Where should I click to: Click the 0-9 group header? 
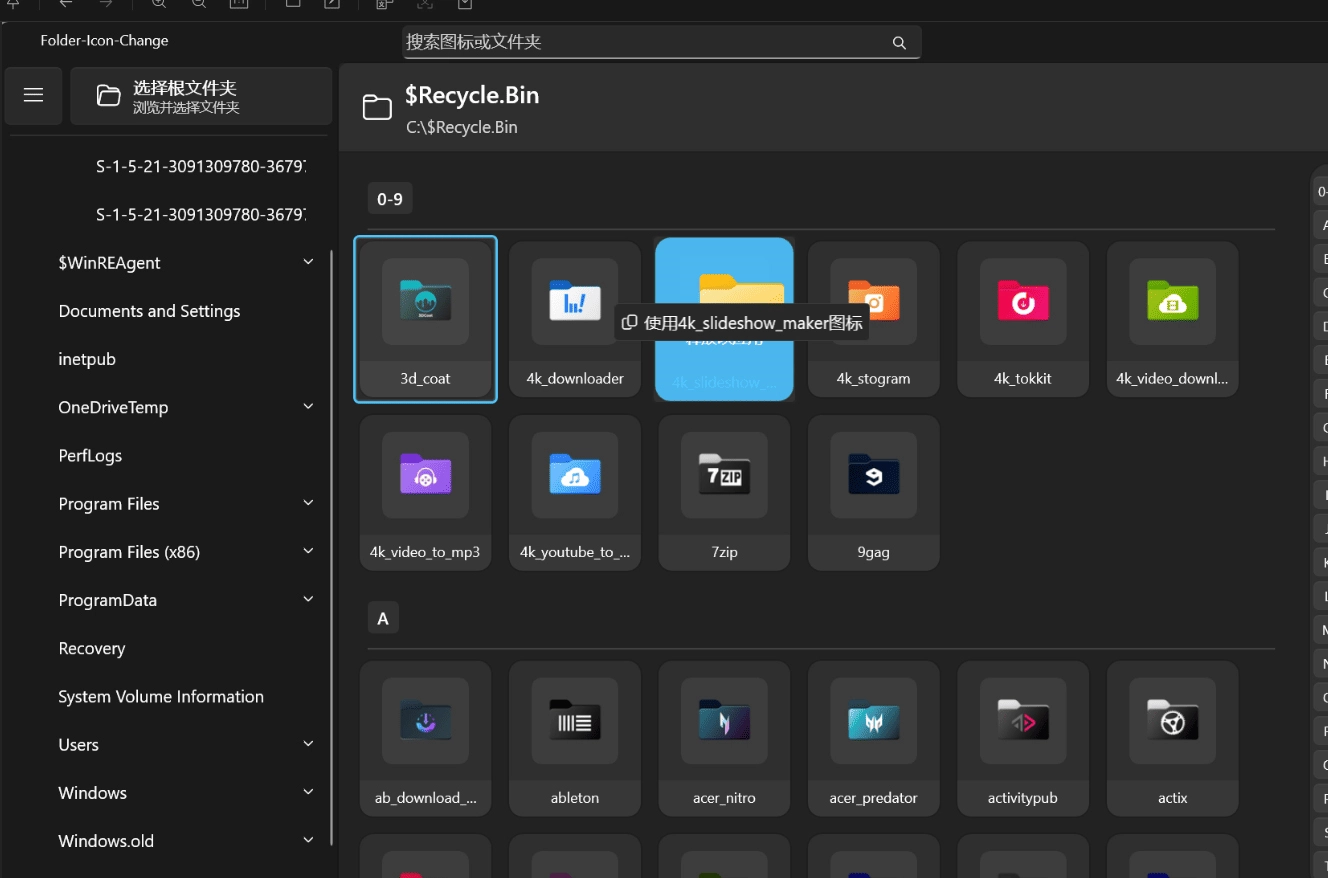click(x=390, y=199)
